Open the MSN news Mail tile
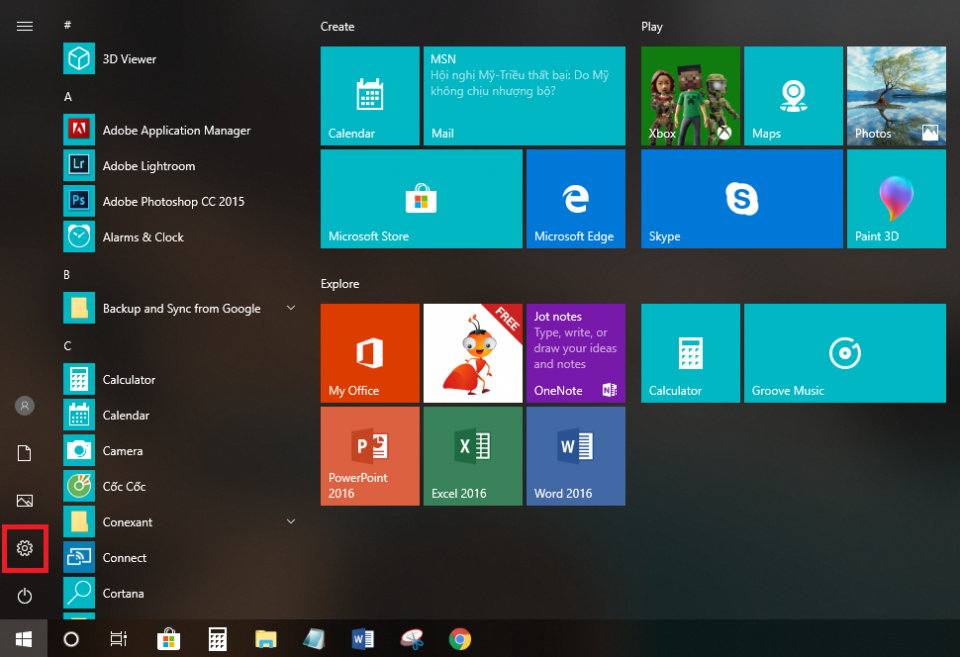Image resolution: width=960 pixels, height=657 pixels. 524,95
